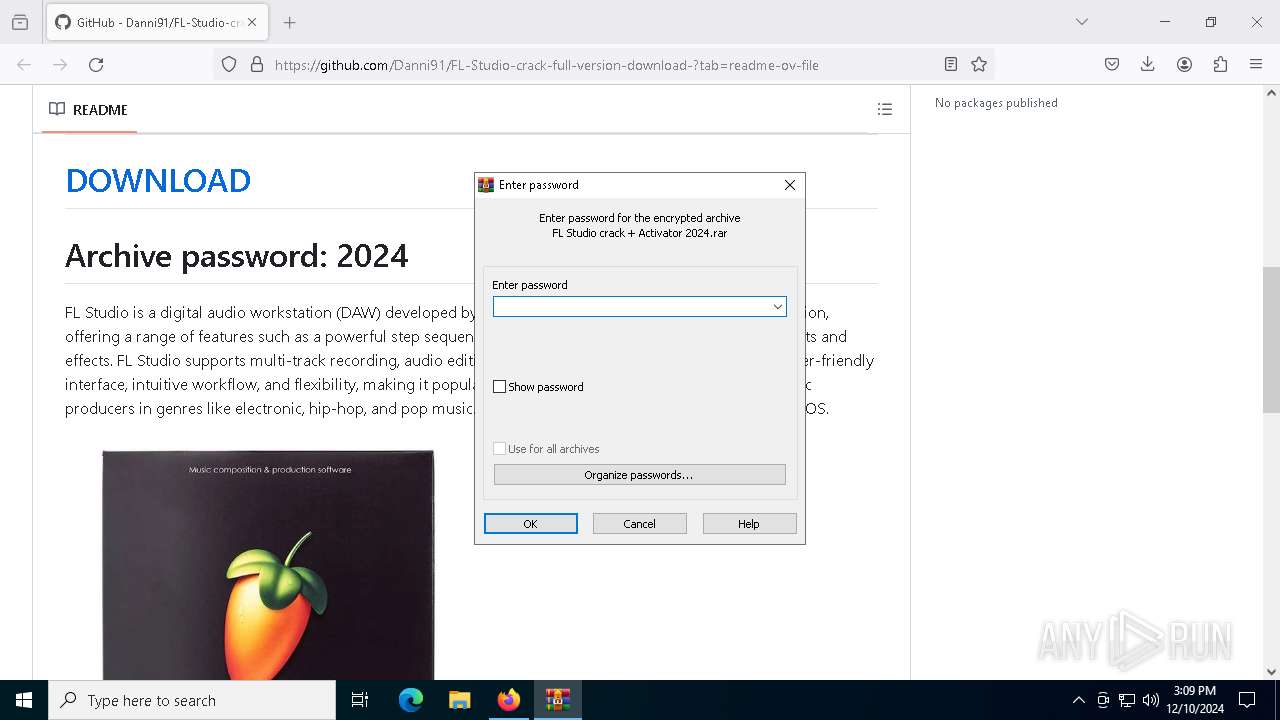This screenshot has width=1280, height=720.
Task: Click scrollbar down arrow
Action: [x=1271, y=672]
